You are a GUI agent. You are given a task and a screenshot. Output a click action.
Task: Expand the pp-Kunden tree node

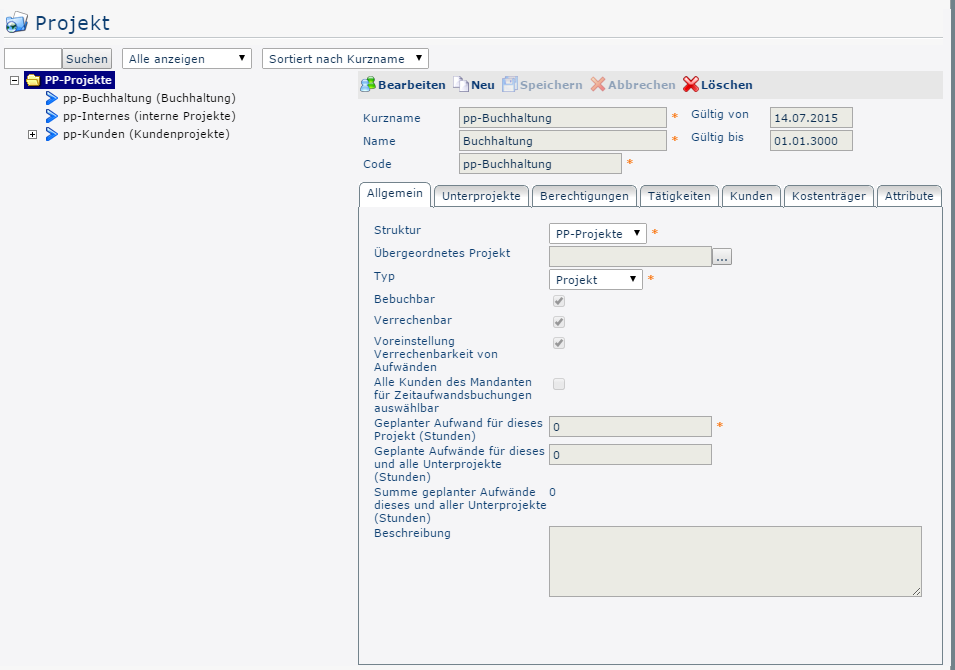(x=32, y=134)
